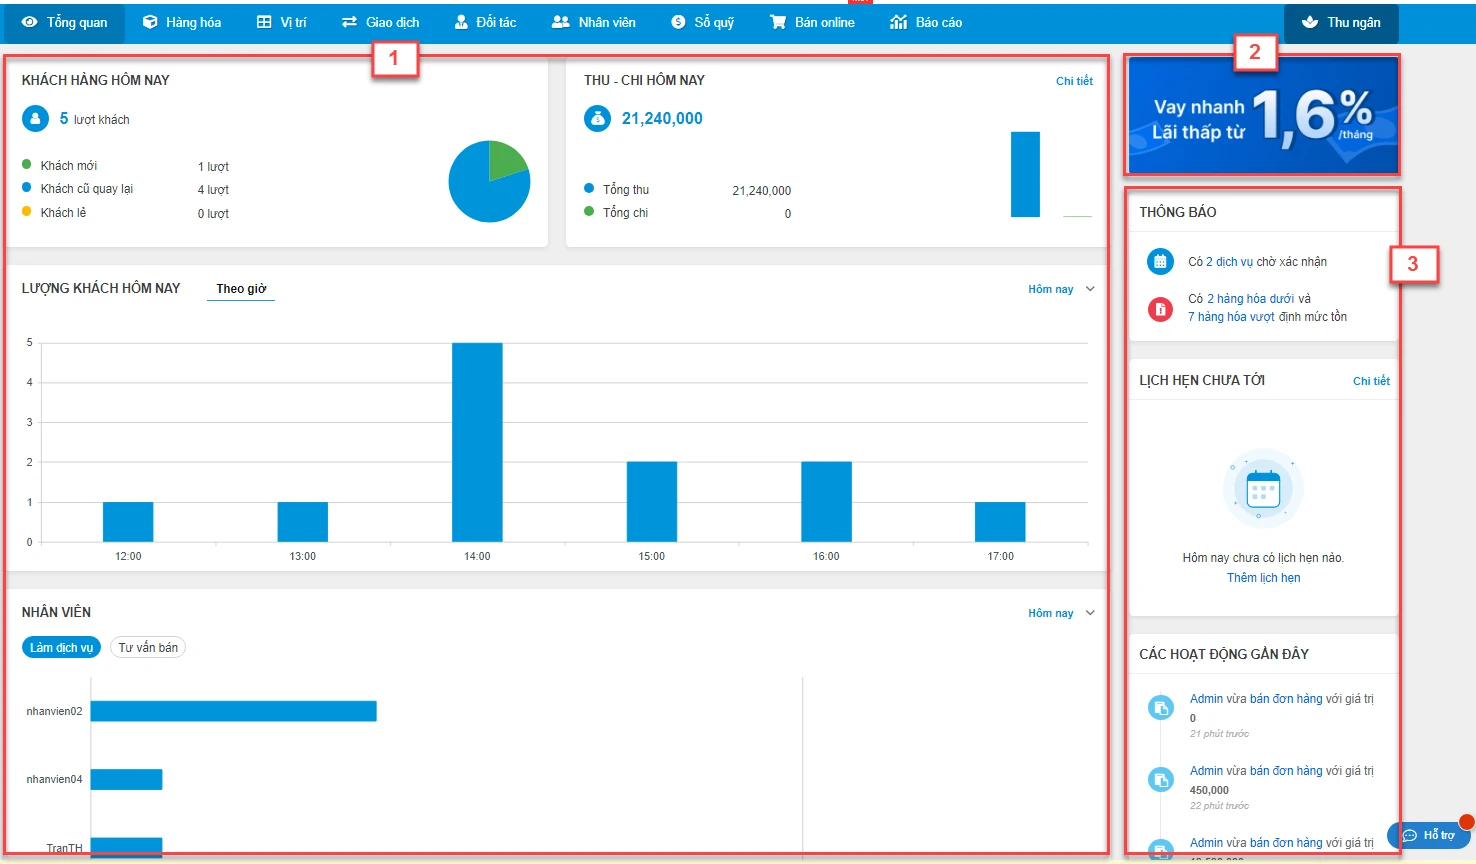Click the nhanvien04 bar in staff chart

pyautogui.click(x=127, y=779)
